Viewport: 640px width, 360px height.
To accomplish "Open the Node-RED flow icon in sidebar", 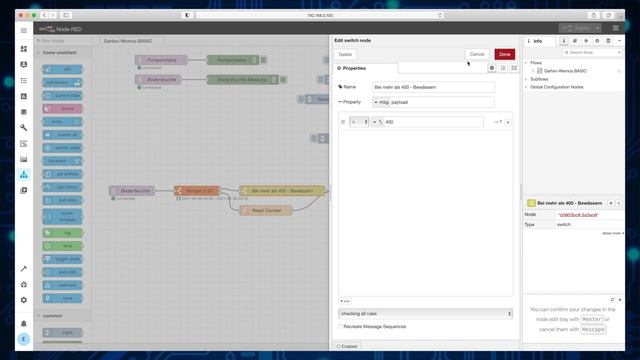I will 24,175.
